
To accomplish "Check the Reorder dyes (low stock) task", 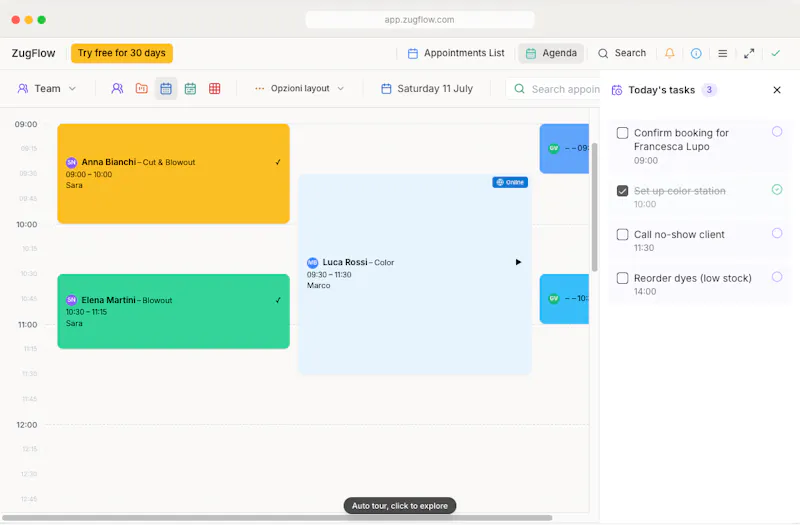I will coord(622,278).
